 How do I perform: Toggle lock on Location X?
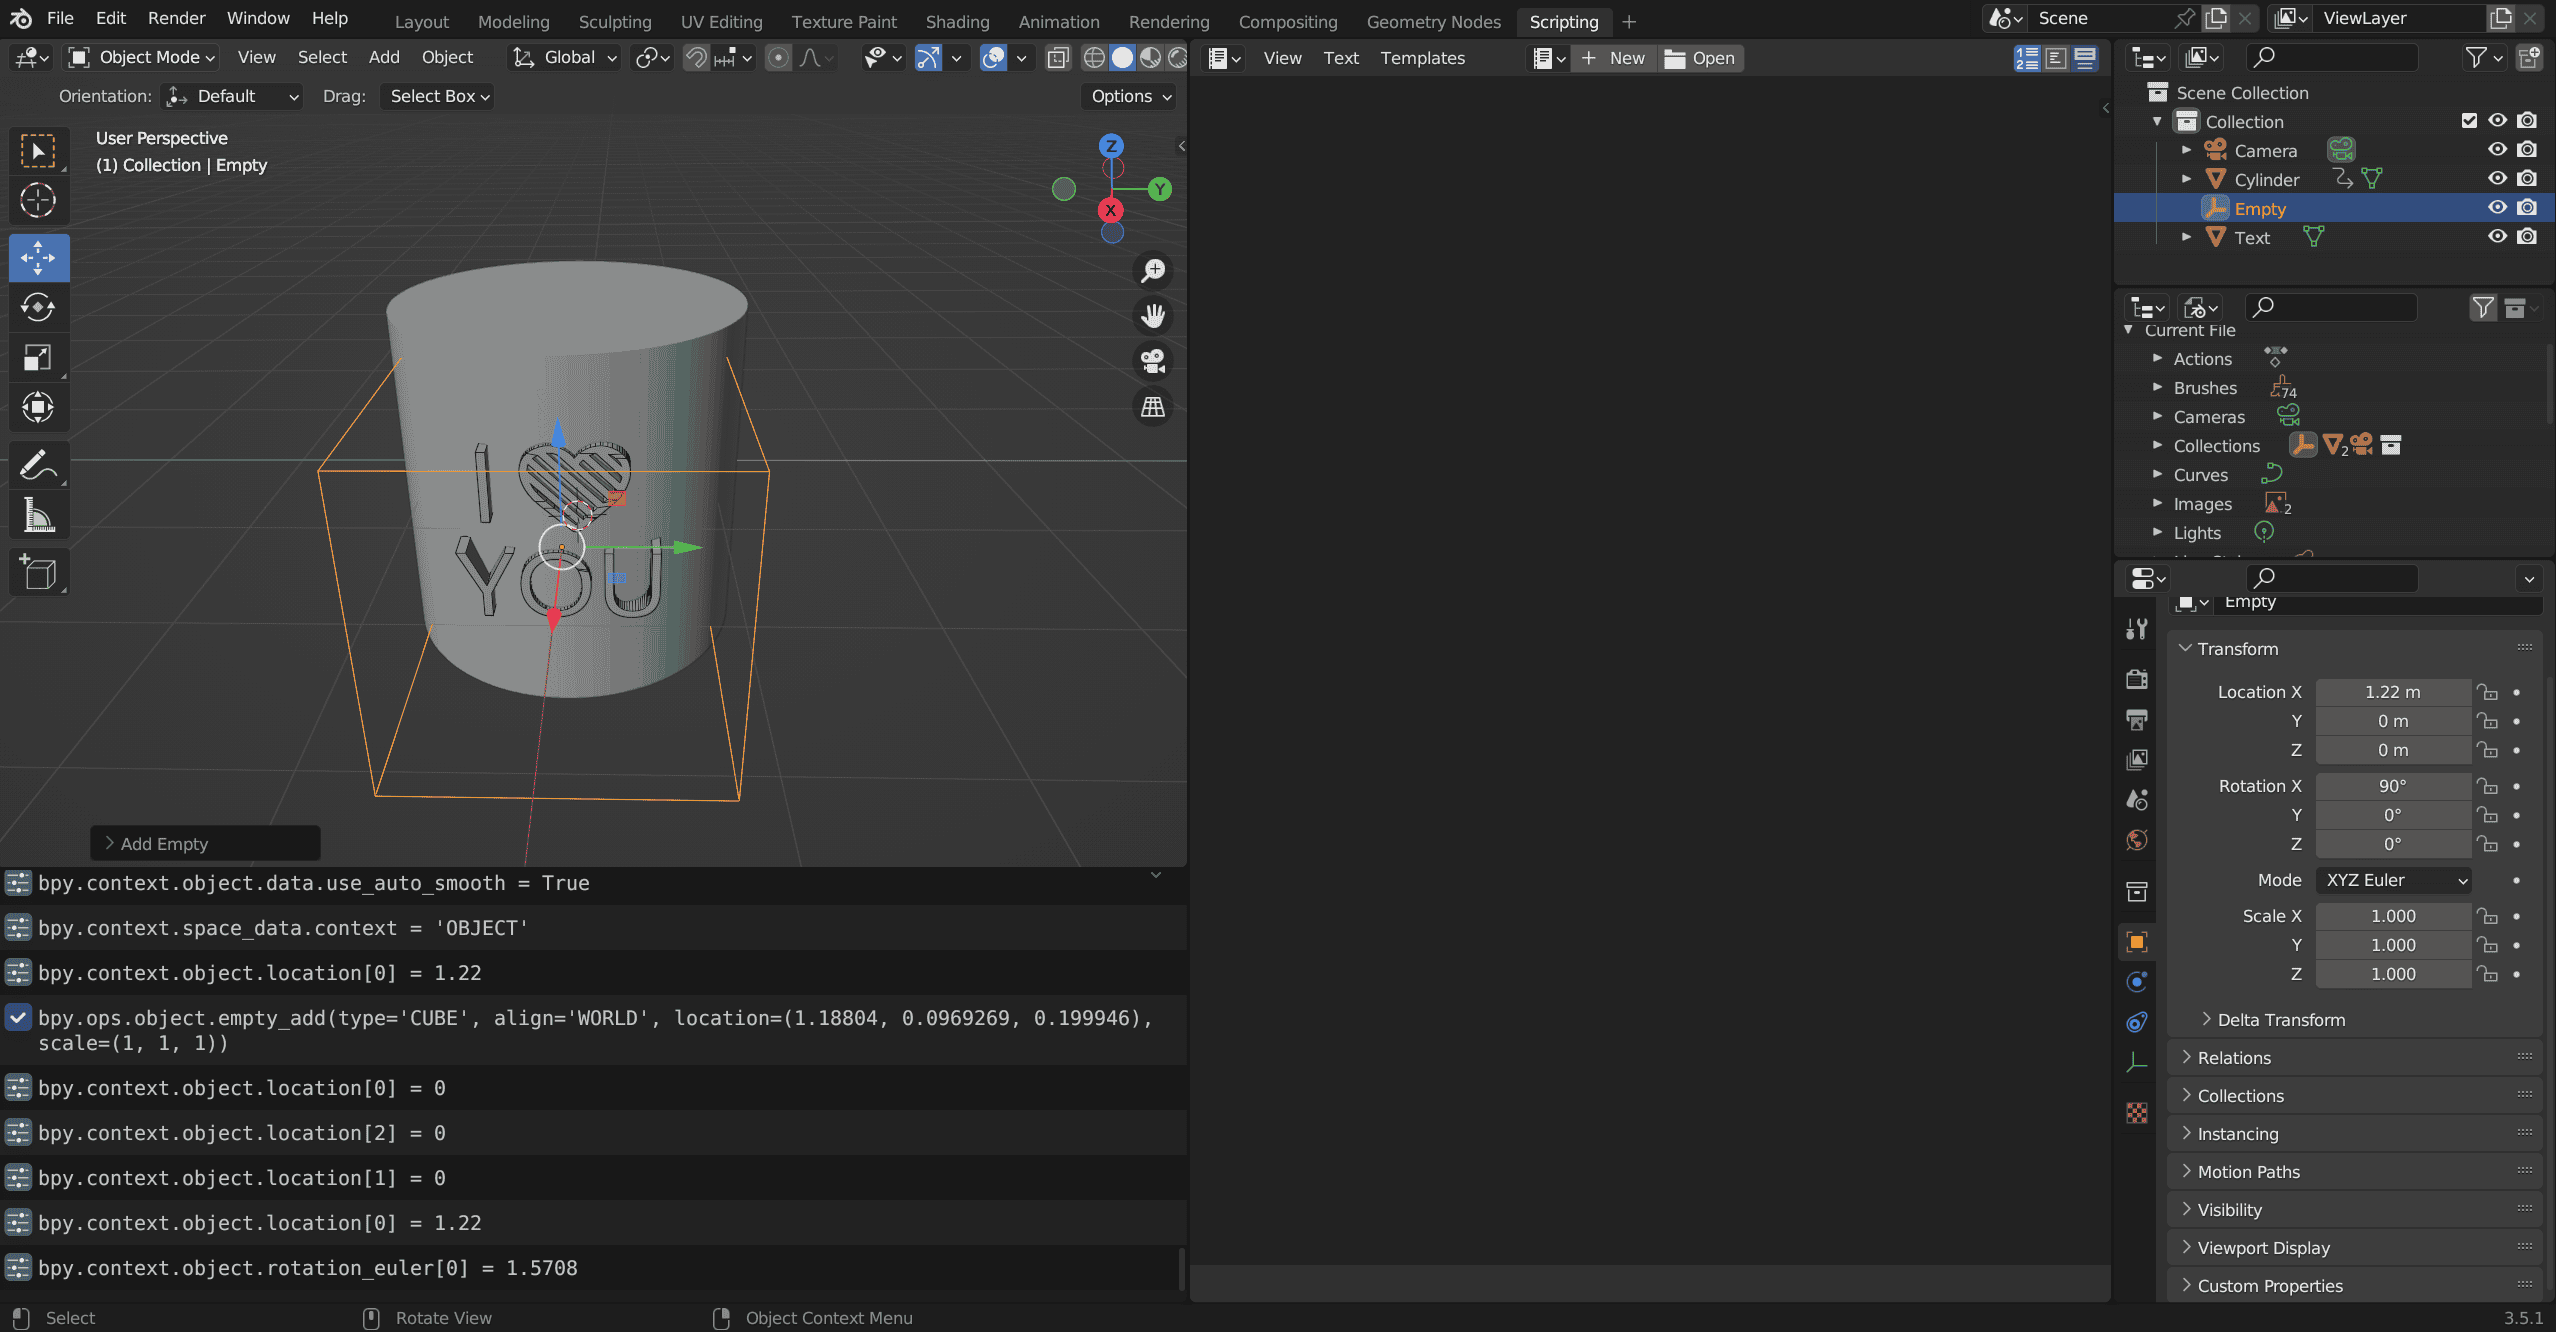point(2487,692)
